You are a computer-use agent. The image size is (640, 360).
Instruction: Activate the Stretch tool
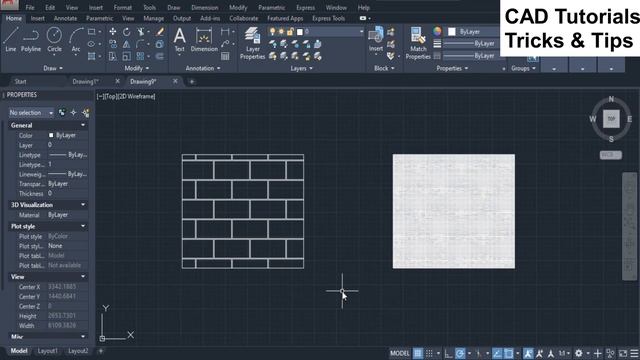(113, 56)
